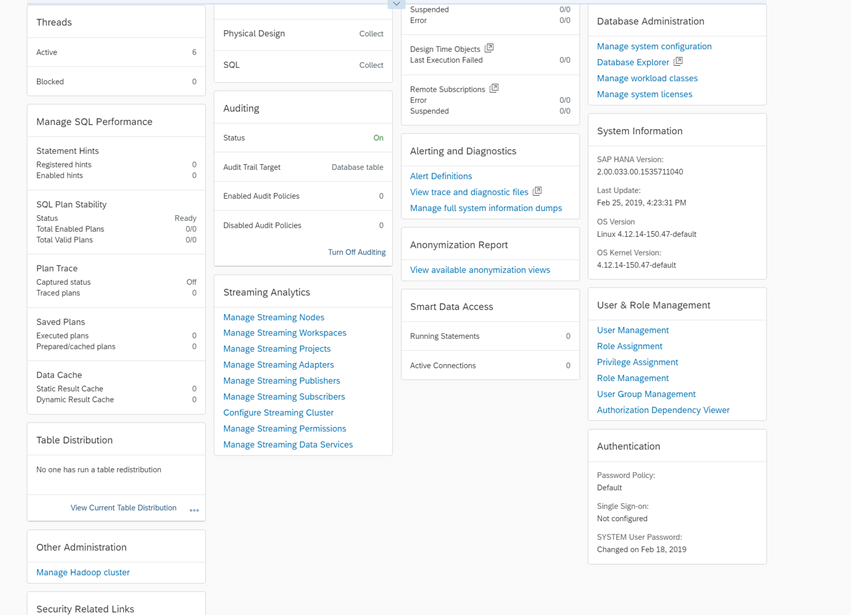The image size is (851, 615).
Task: Open the Data Cache section
Action: click(116, 387)
